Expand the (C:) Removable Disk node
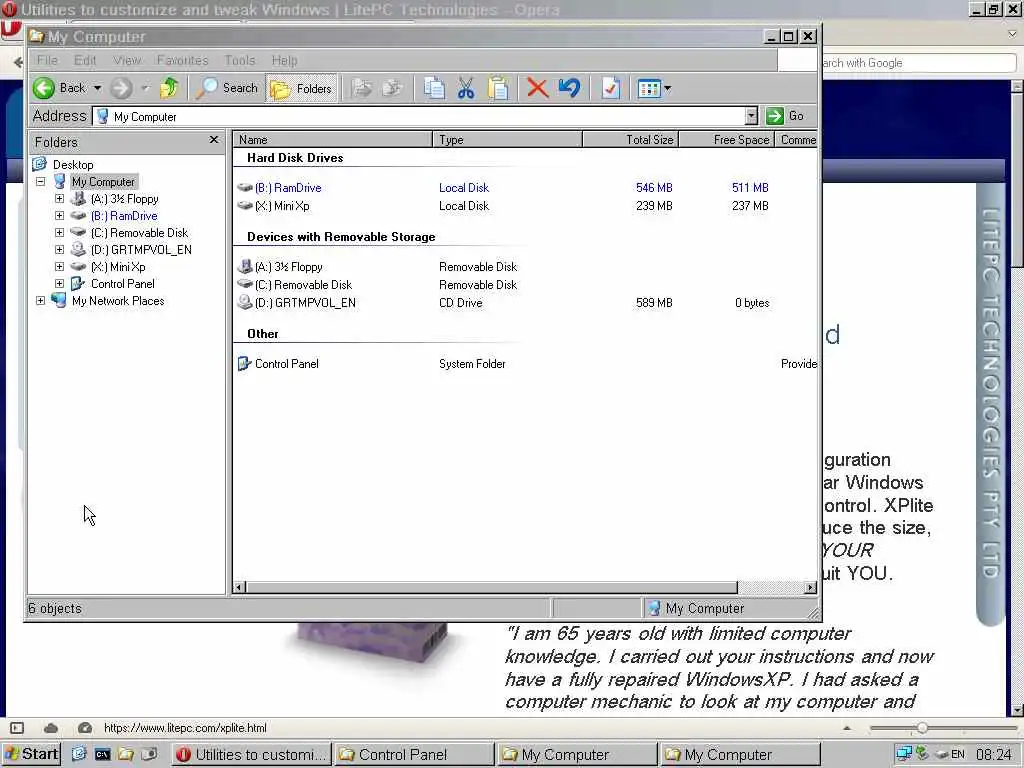The height and width of the screenshot is (768, 1024). point(59,232)
